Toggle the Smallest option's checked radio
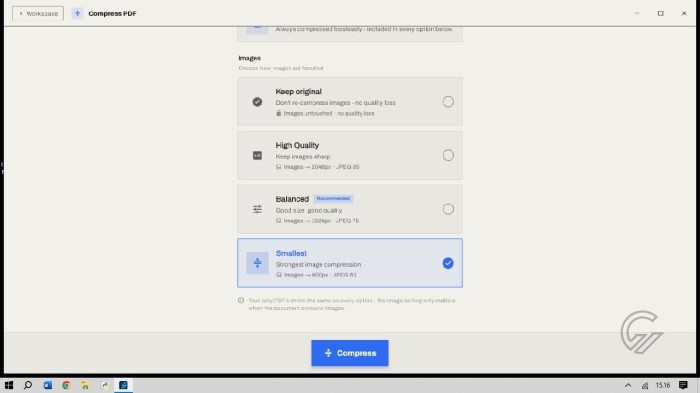700x393 pixels. 448,263
